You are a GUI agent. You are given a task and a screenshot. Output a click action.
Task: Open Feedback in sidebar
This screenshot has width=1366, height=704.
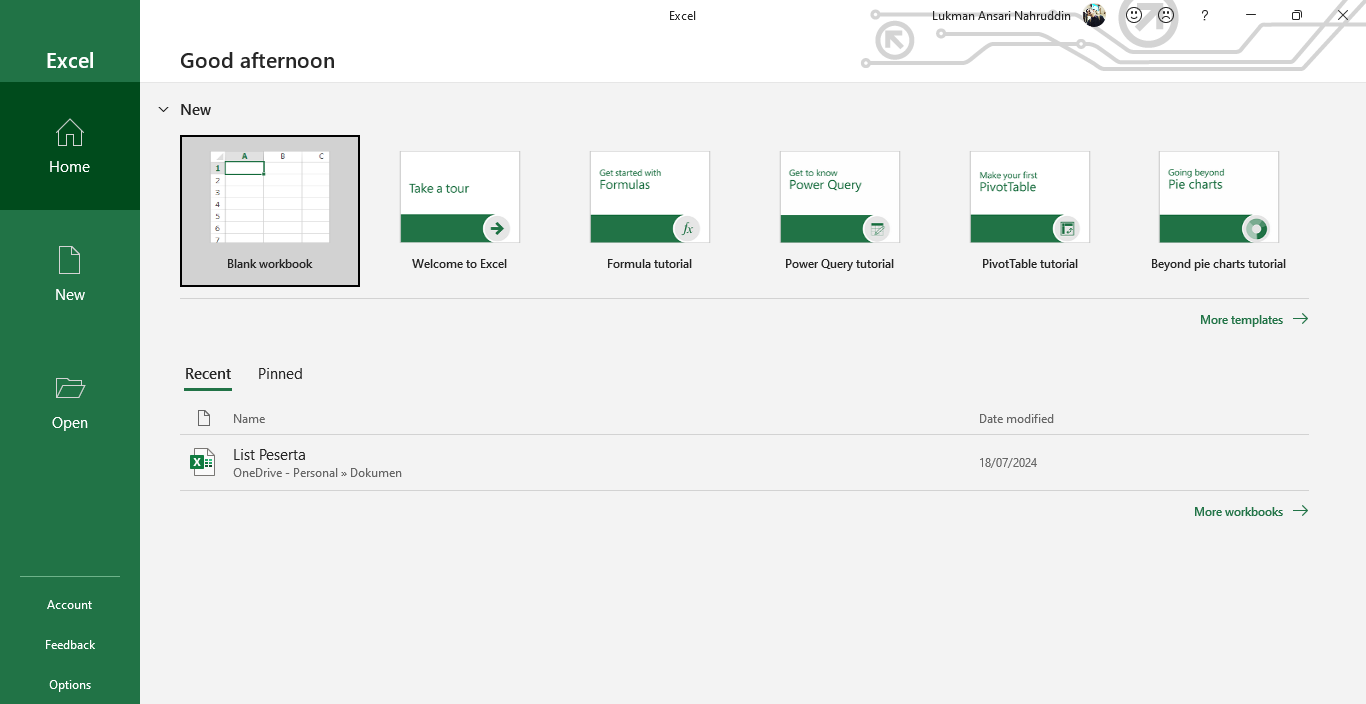(x=70, y=645)
